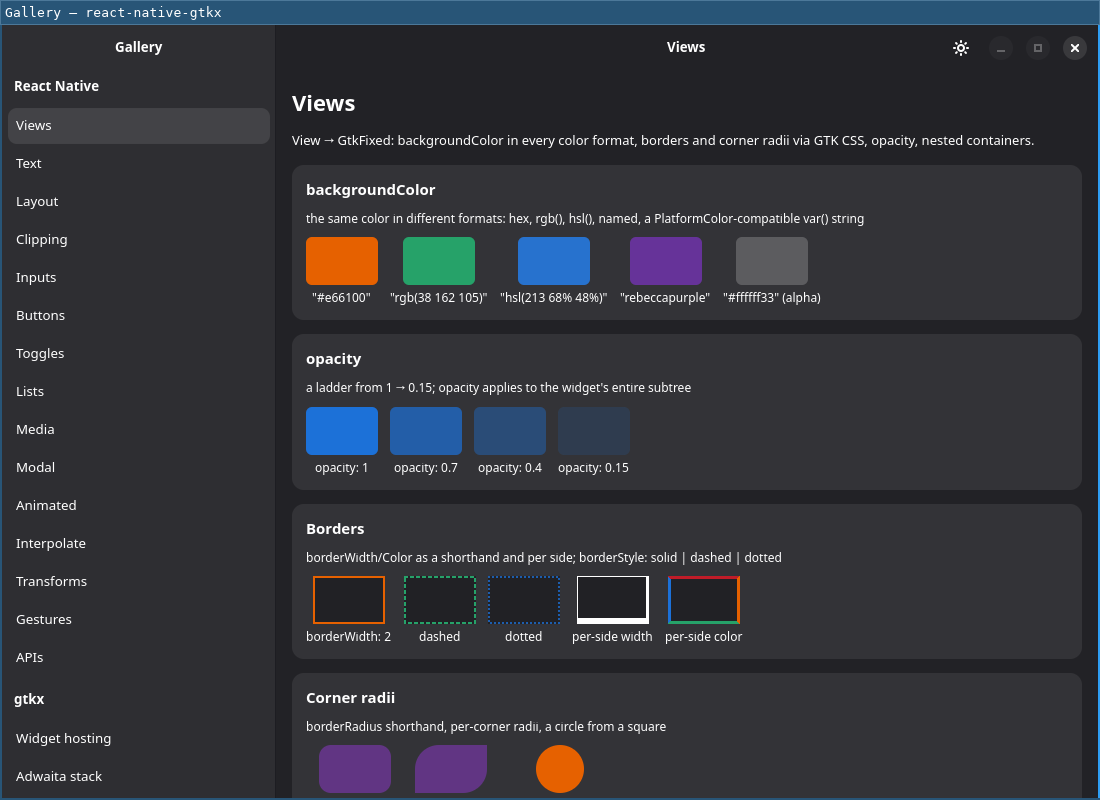The height and width of the screenshot is (800, 1100).
Task: Click the "dashed" label text
Action: (x=439, y=636)
